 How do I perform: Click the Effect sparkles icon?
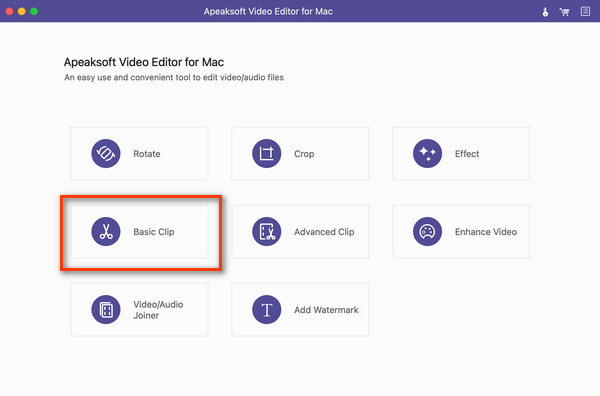427,153
